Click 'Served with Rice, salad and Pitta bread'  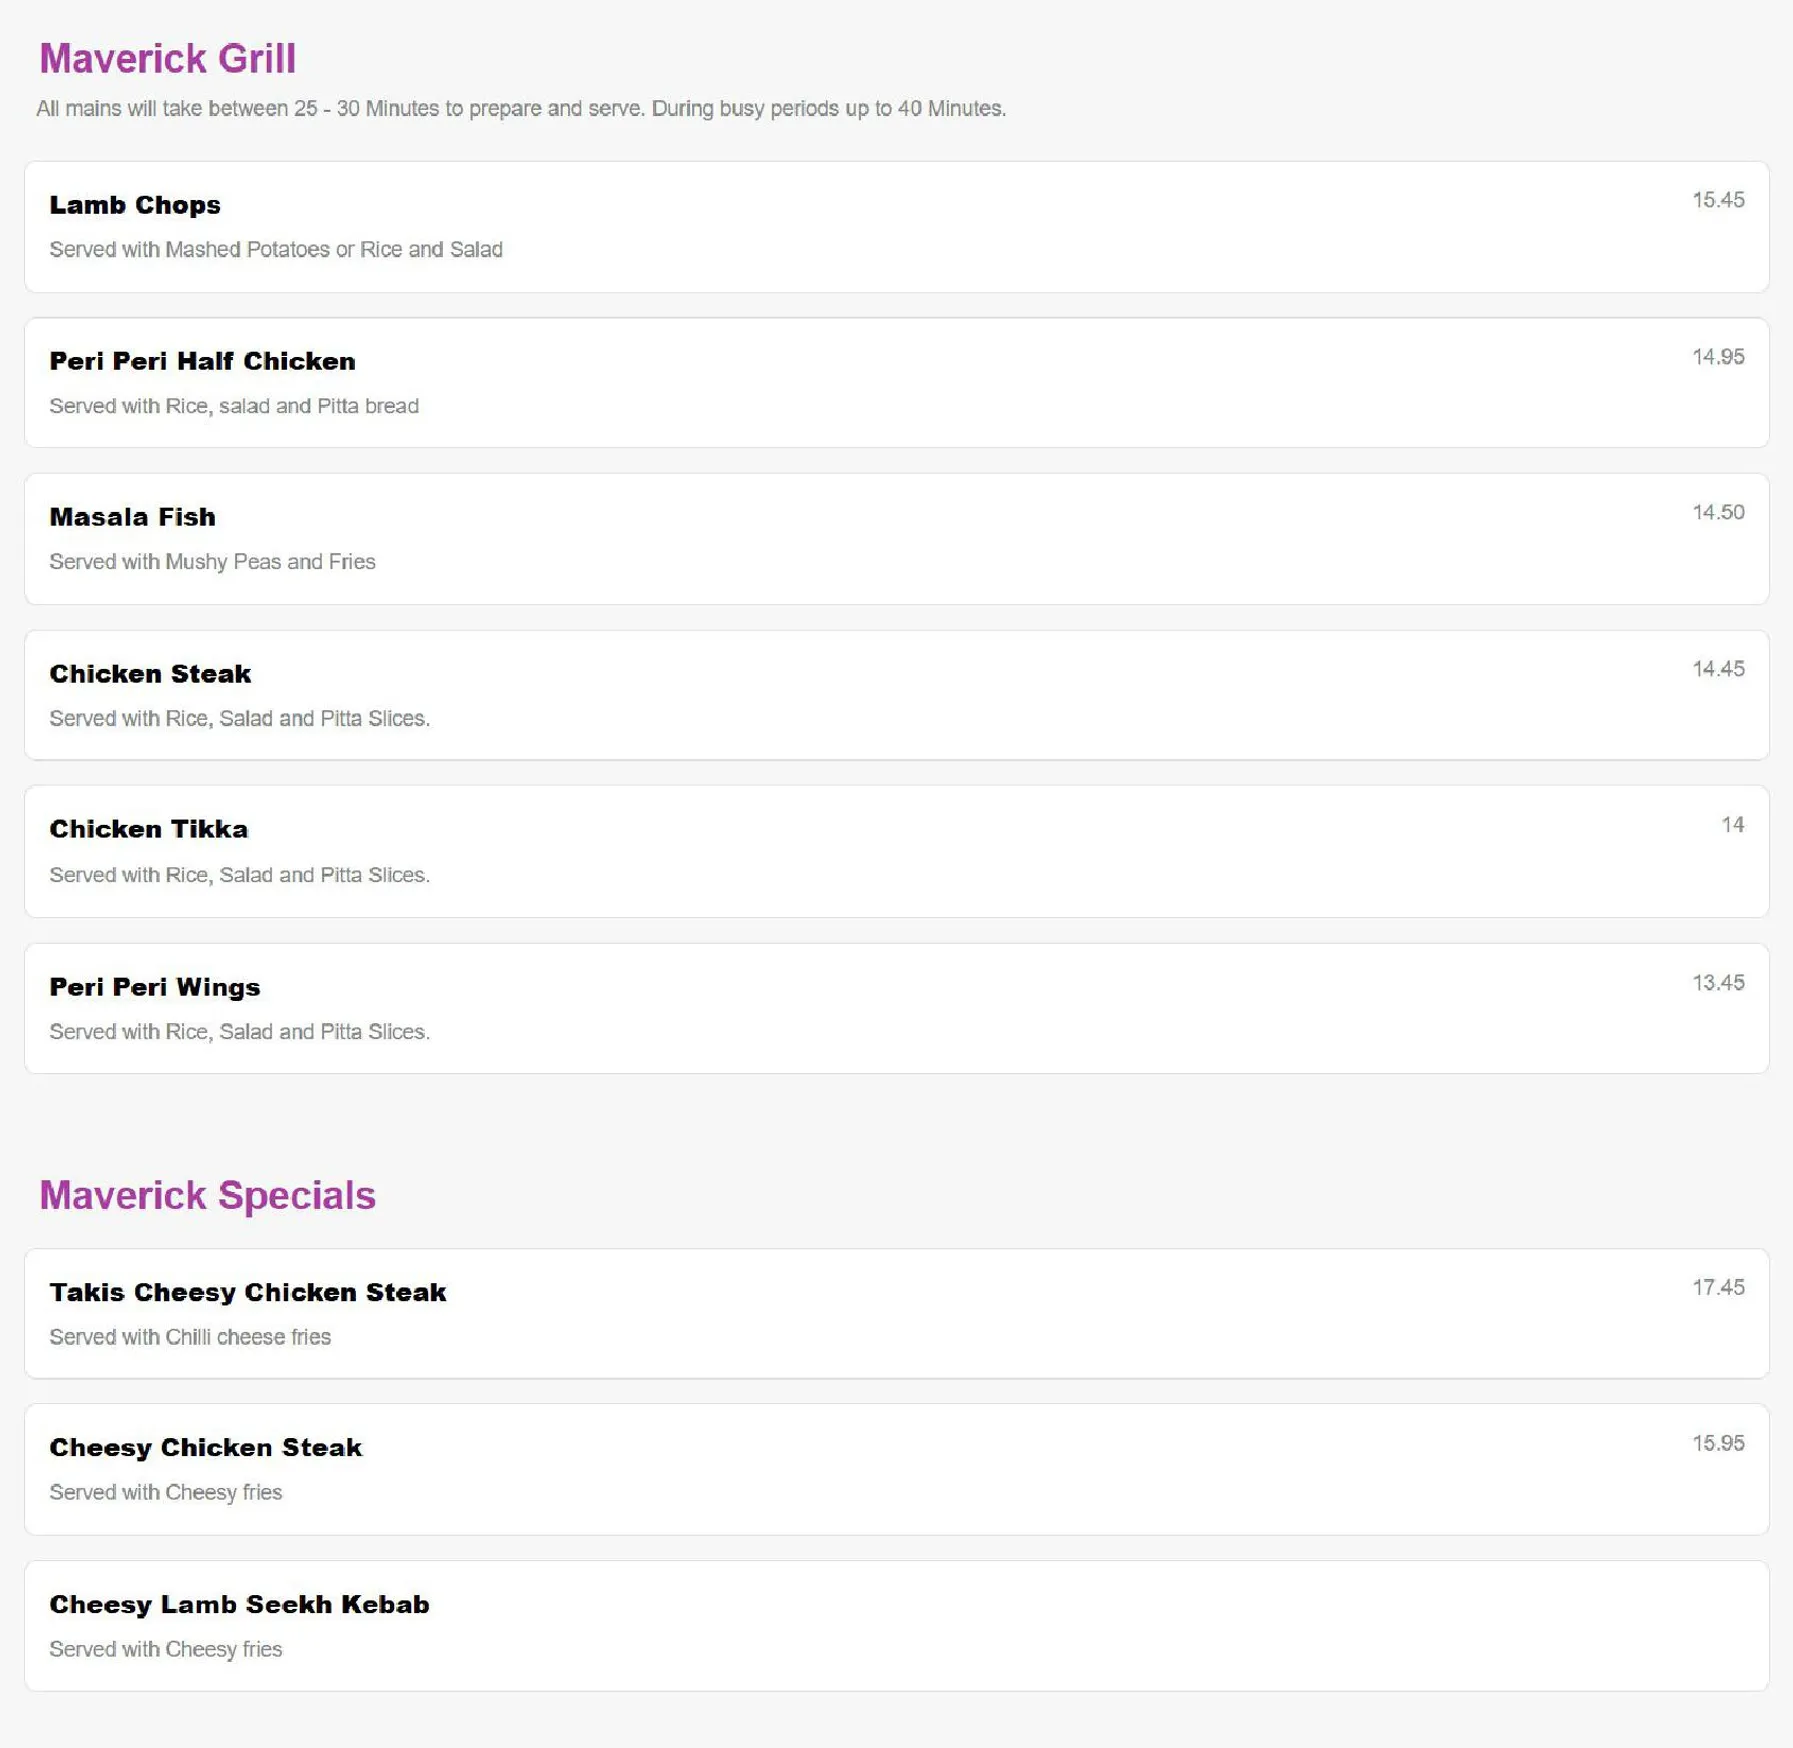234,406
